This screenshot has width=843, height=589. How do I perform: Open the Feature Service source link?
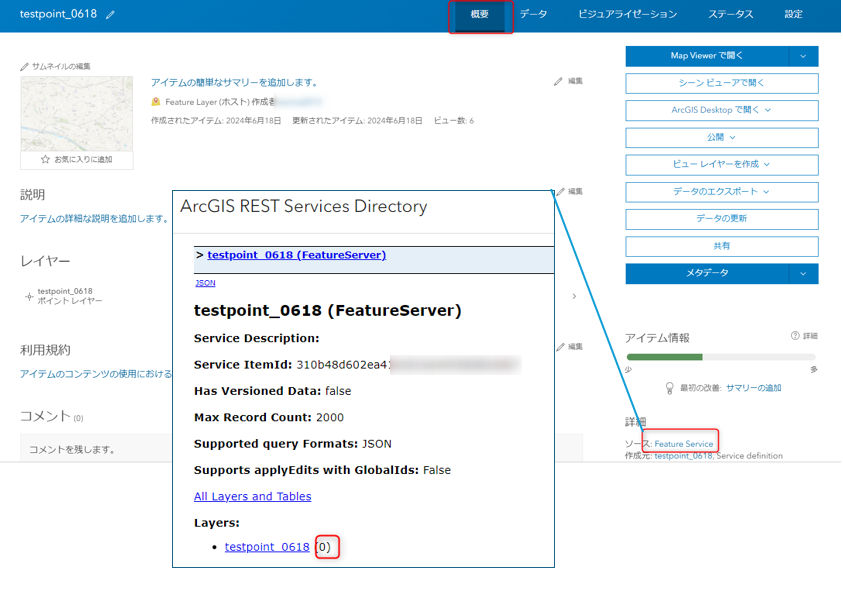click(x=683, y=444)
